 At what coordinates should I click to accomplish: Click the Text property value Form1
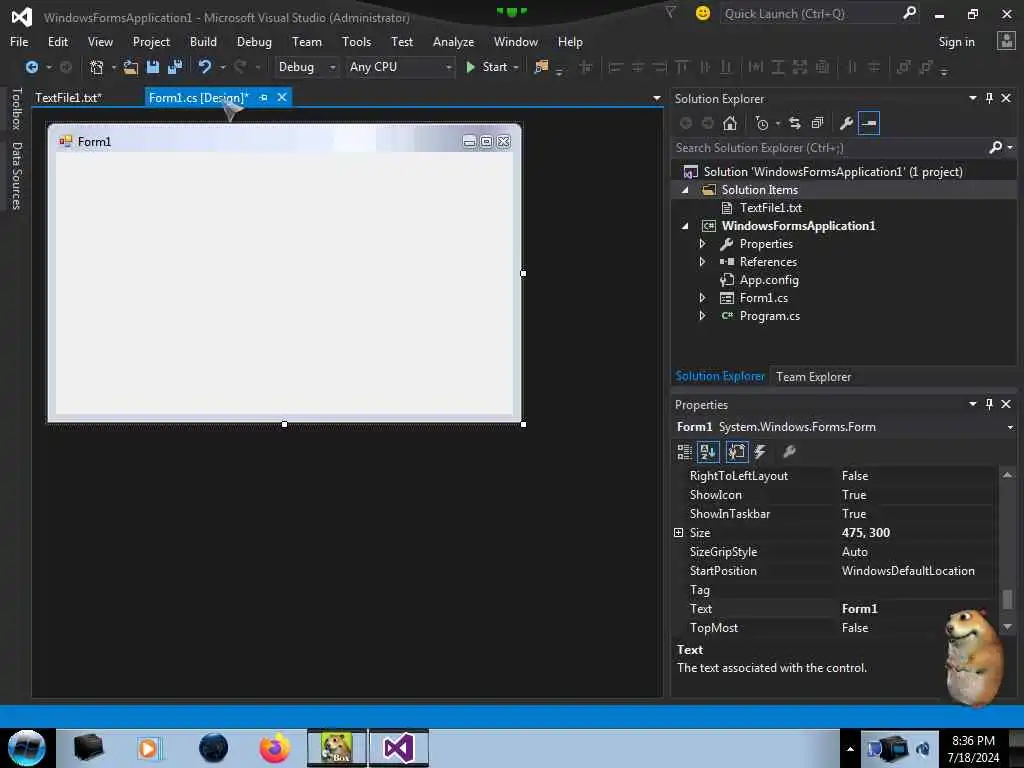pyautogui.click(x=859, y=609)
